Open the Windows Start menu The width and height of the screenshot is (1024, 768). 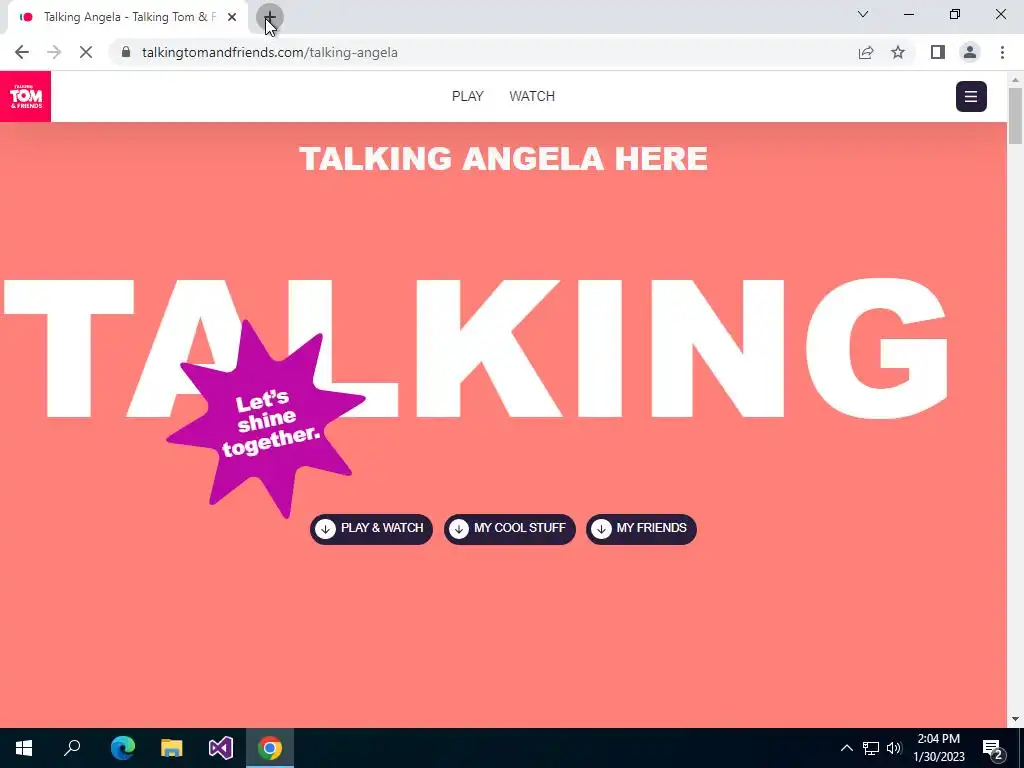coord(24,748)
